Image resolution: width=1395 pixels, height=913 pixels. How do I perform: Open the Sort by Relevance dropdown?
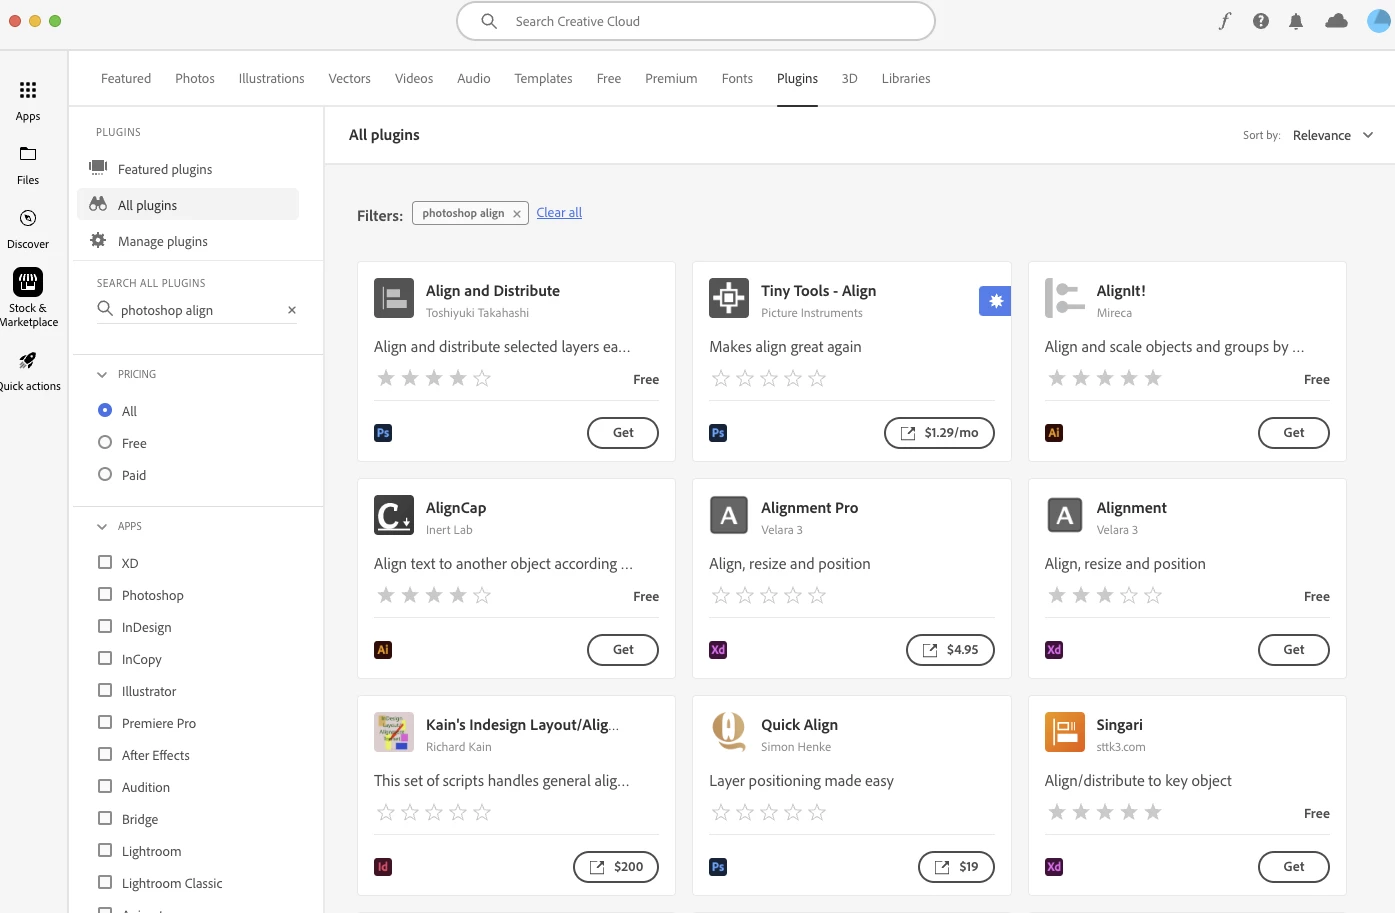tap(1333, 135)
